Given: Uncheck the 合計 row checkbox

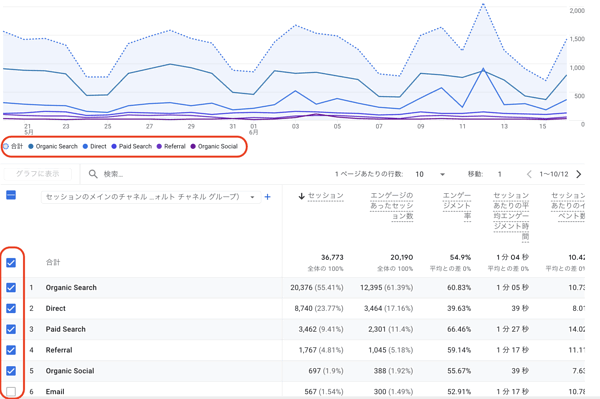Looking at the screenshot, I should click(x=11, y=263).
